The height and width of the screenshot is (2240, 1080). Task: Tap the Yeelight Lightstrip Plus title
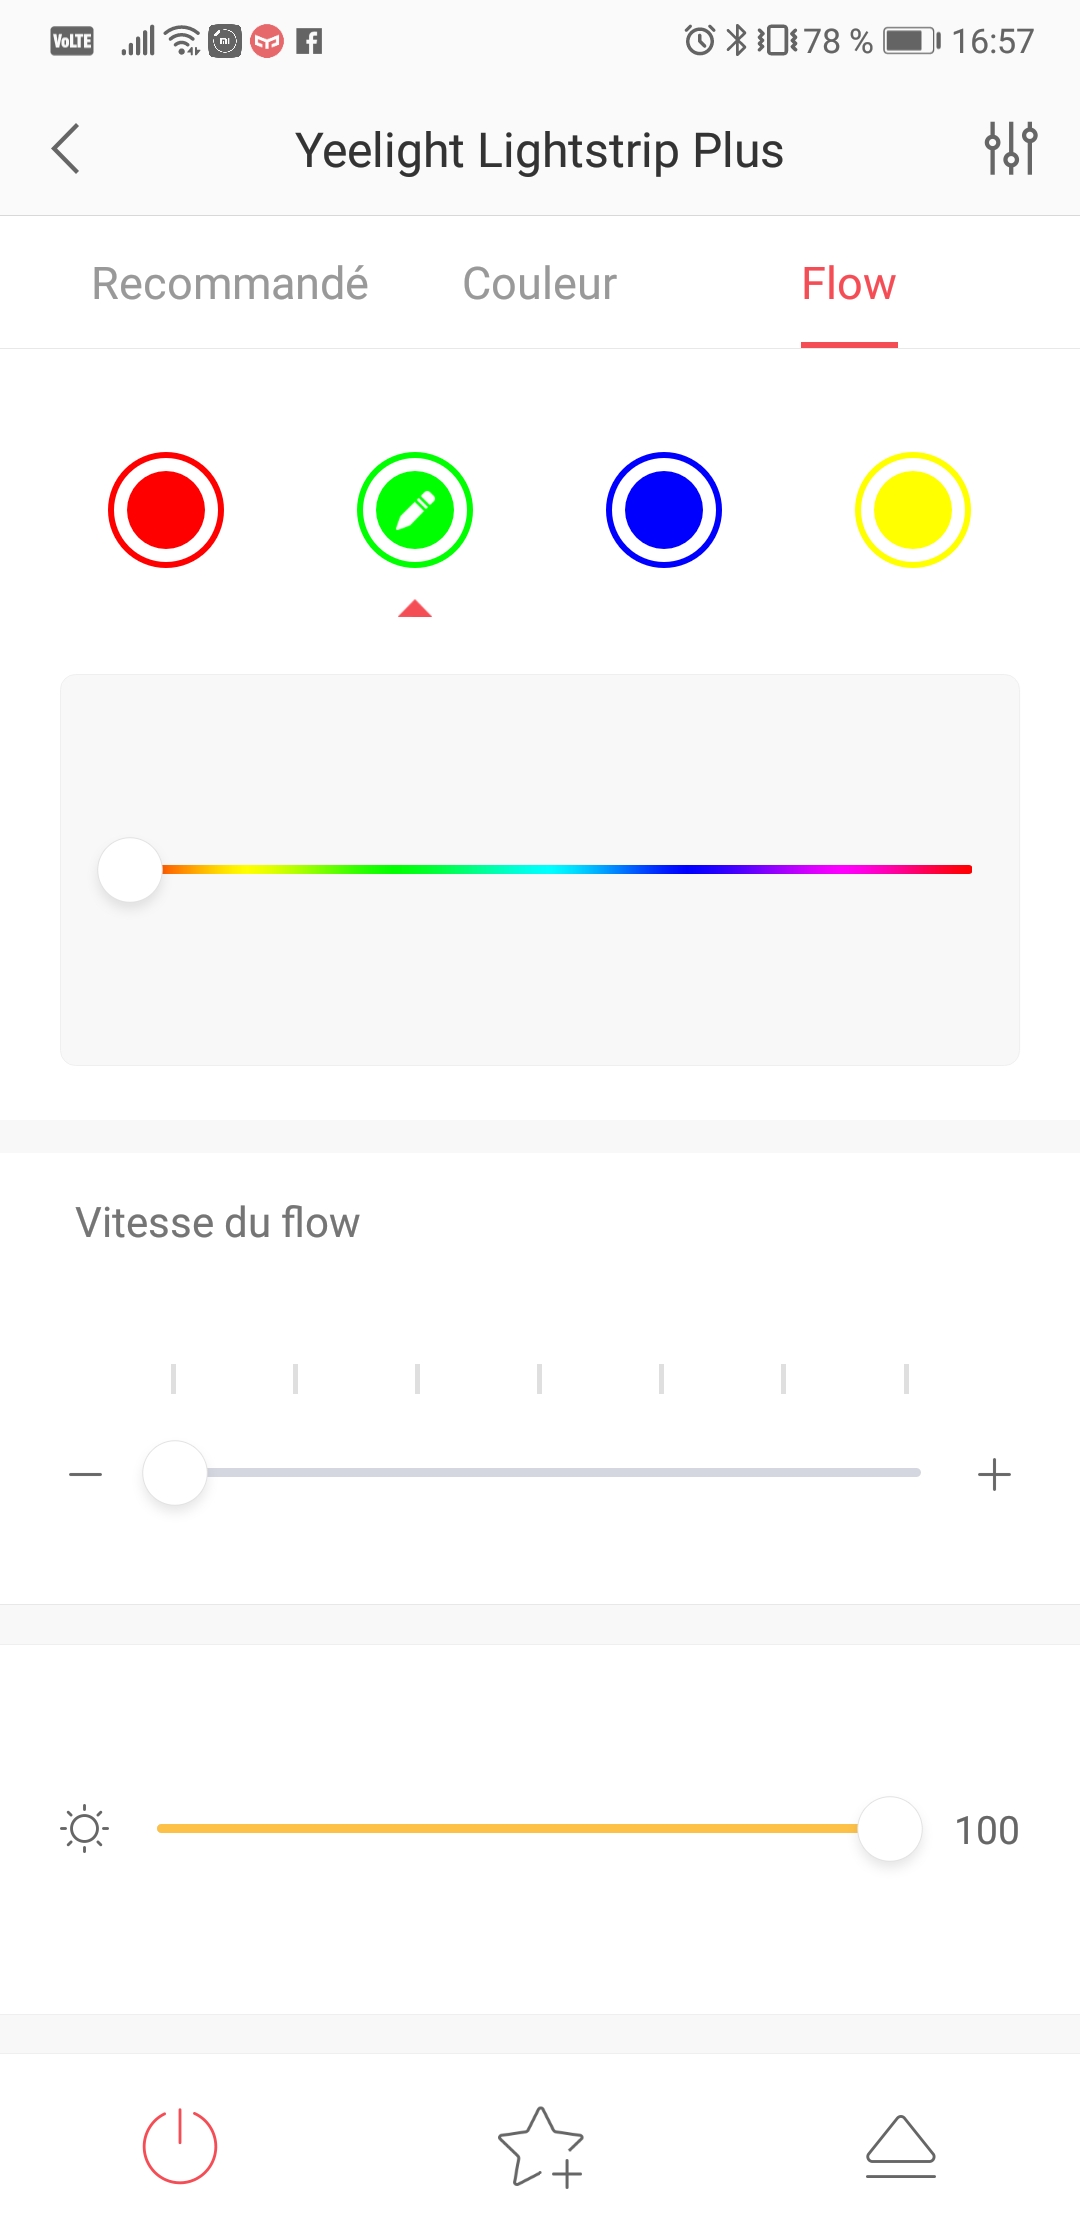tap(539, 151)
